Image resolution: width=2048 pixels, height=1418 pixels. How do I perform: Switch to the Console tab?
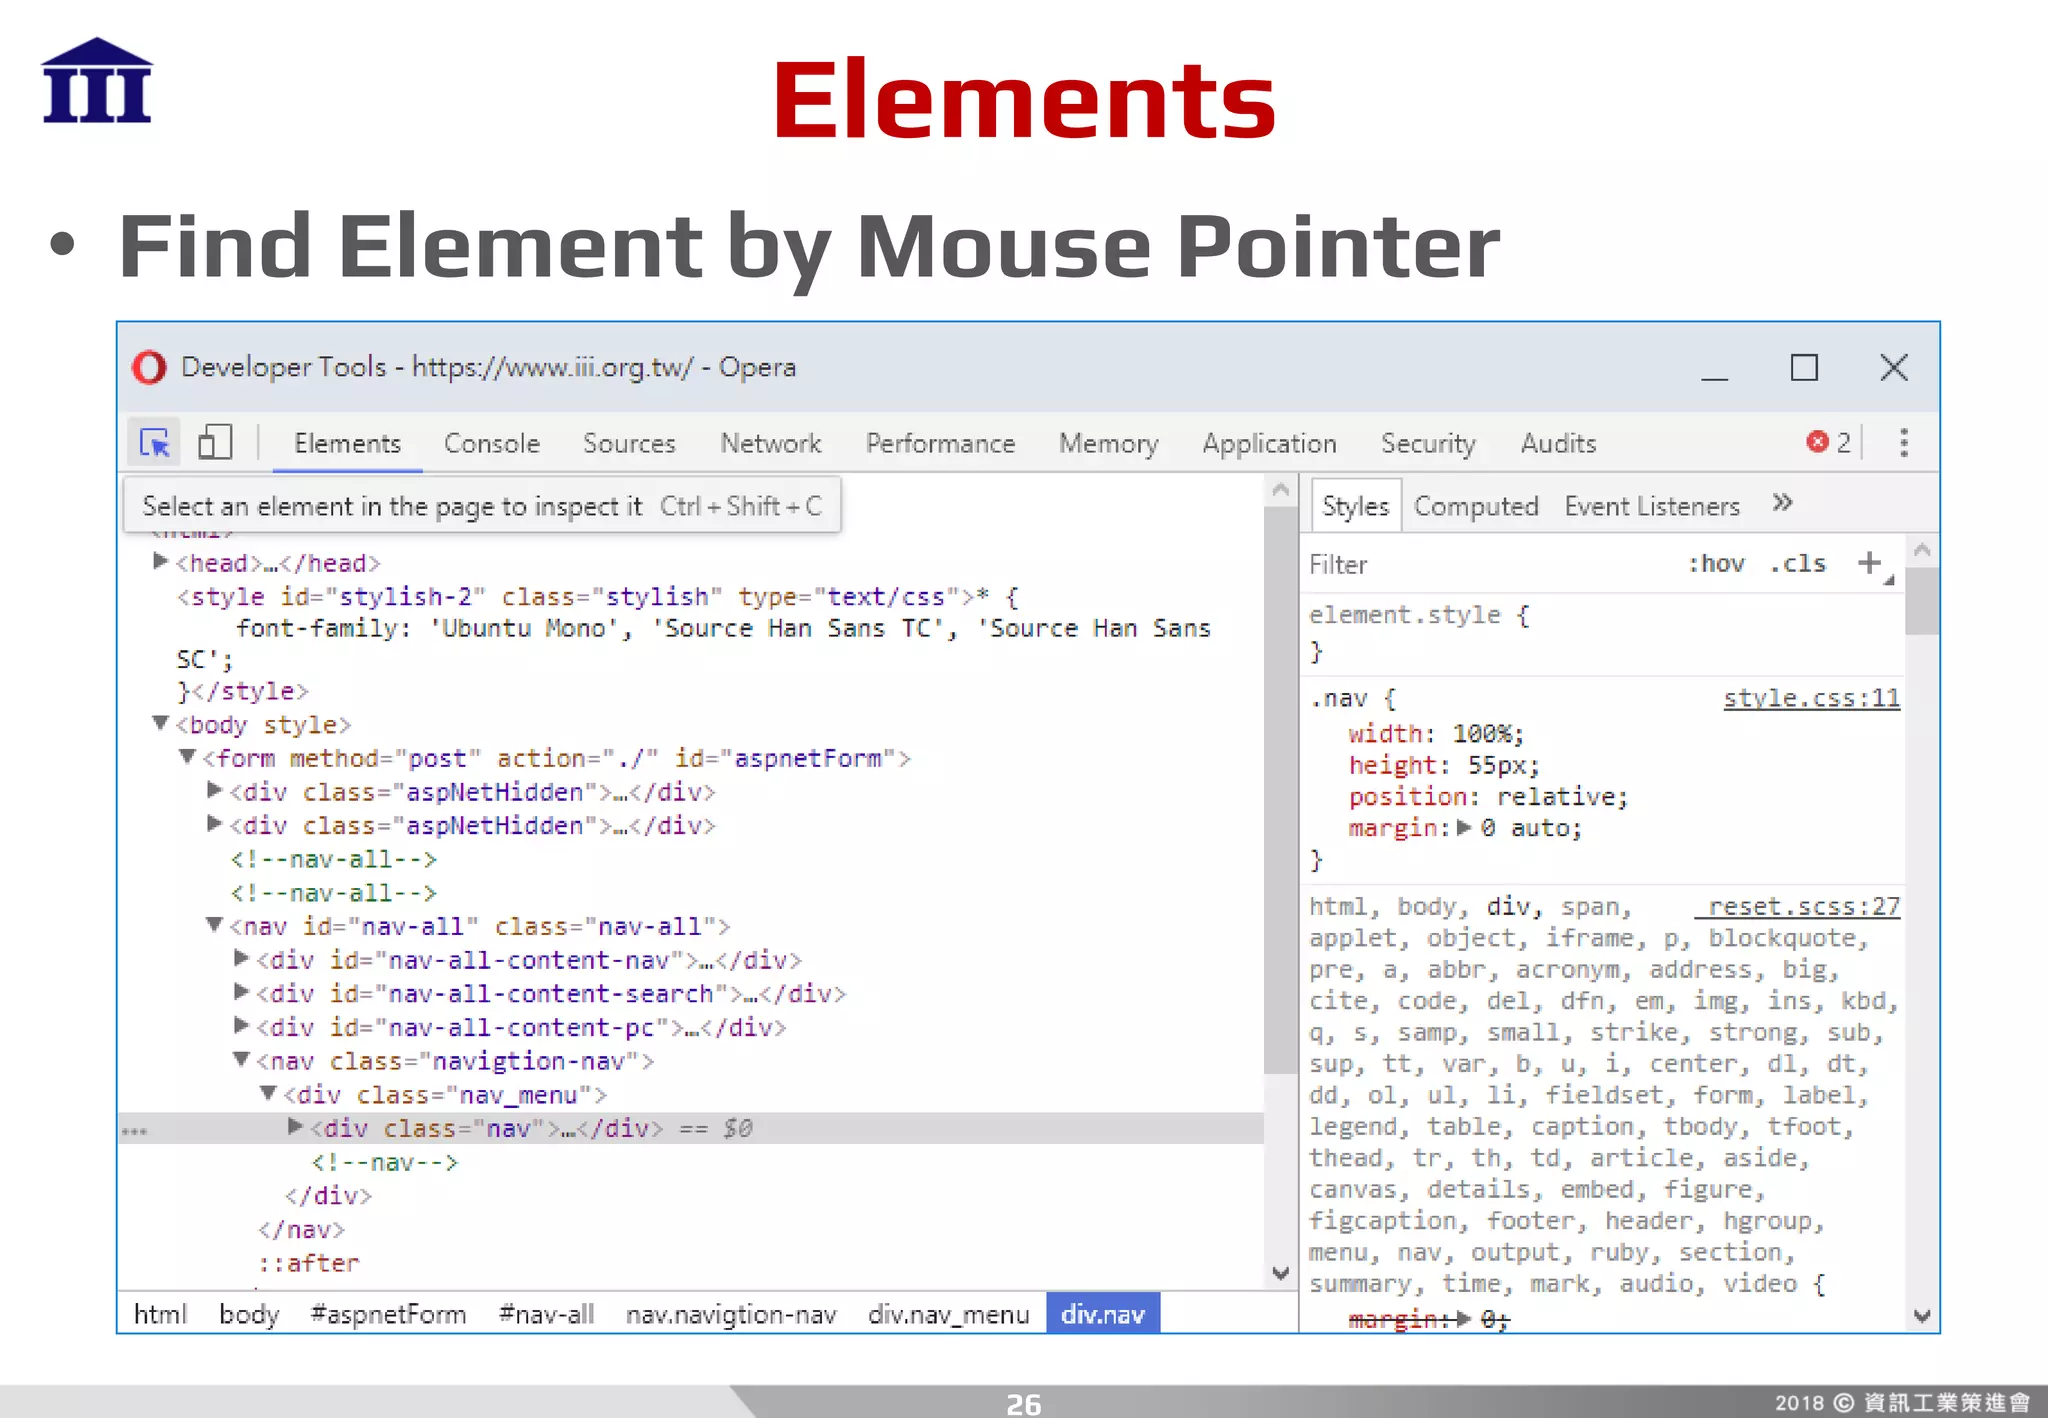click(x=491, y=443)
